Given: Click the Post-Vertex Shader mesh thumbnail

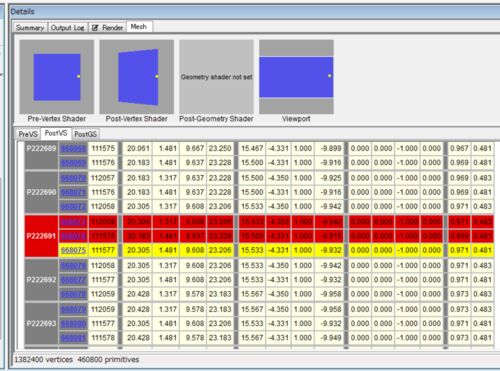Looking at the screenshot, I should 137,77.
